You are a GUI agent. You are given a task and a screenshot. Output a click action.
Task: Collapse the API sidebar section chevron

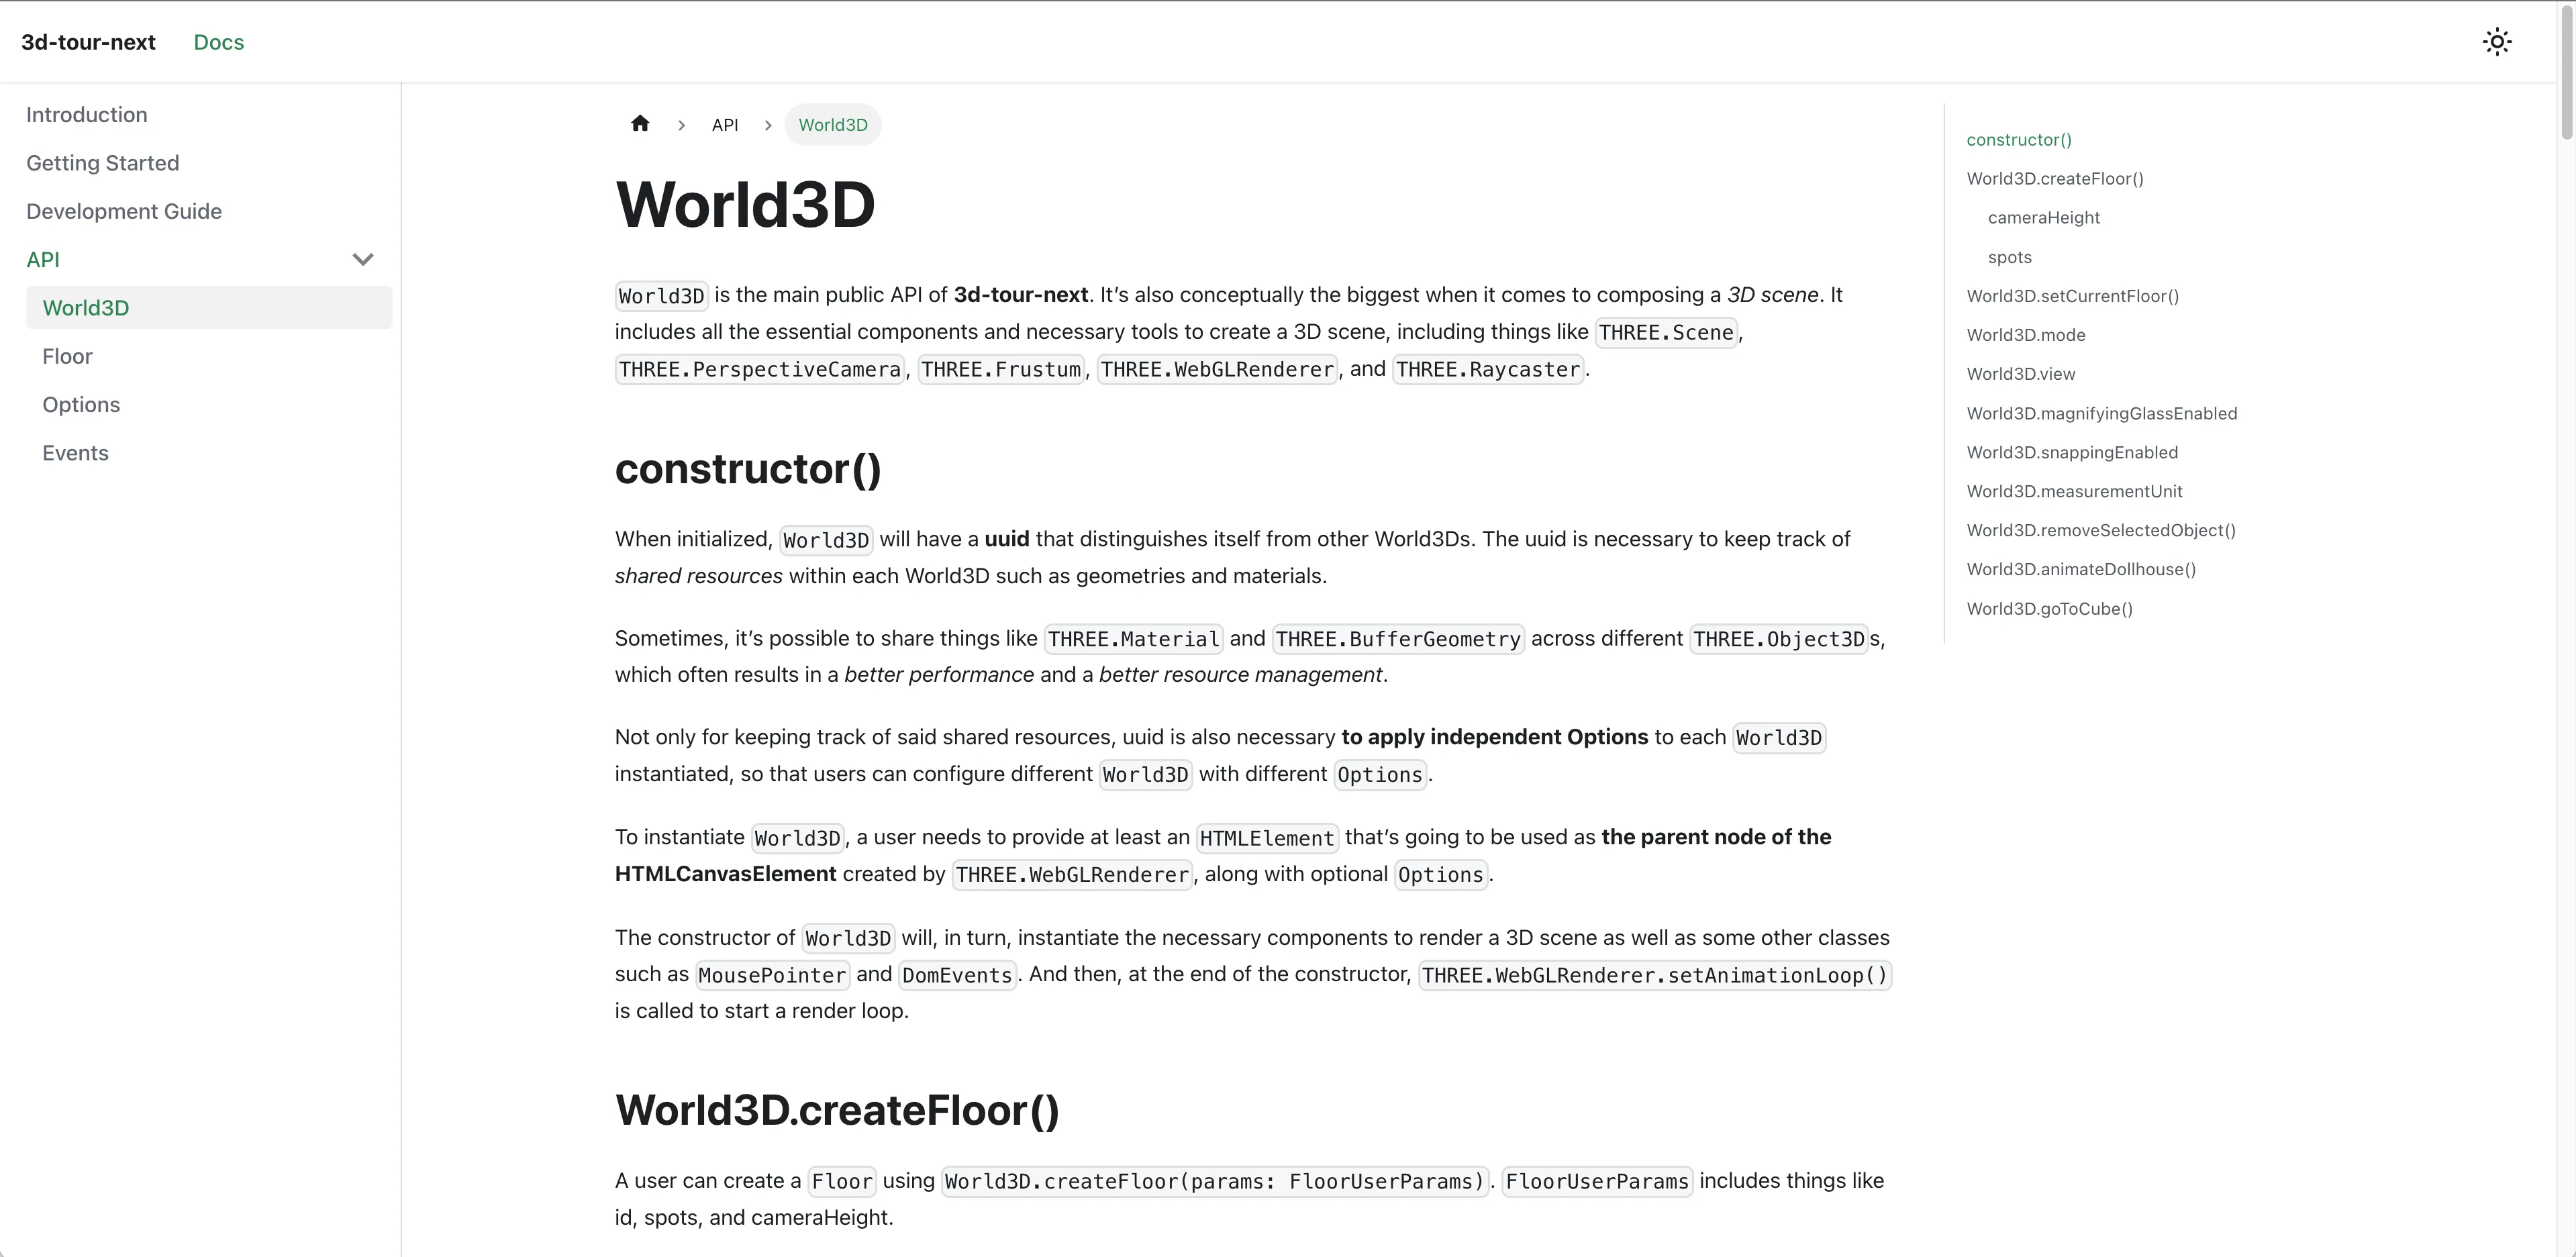pyautogui.click(x=363, y=260)
